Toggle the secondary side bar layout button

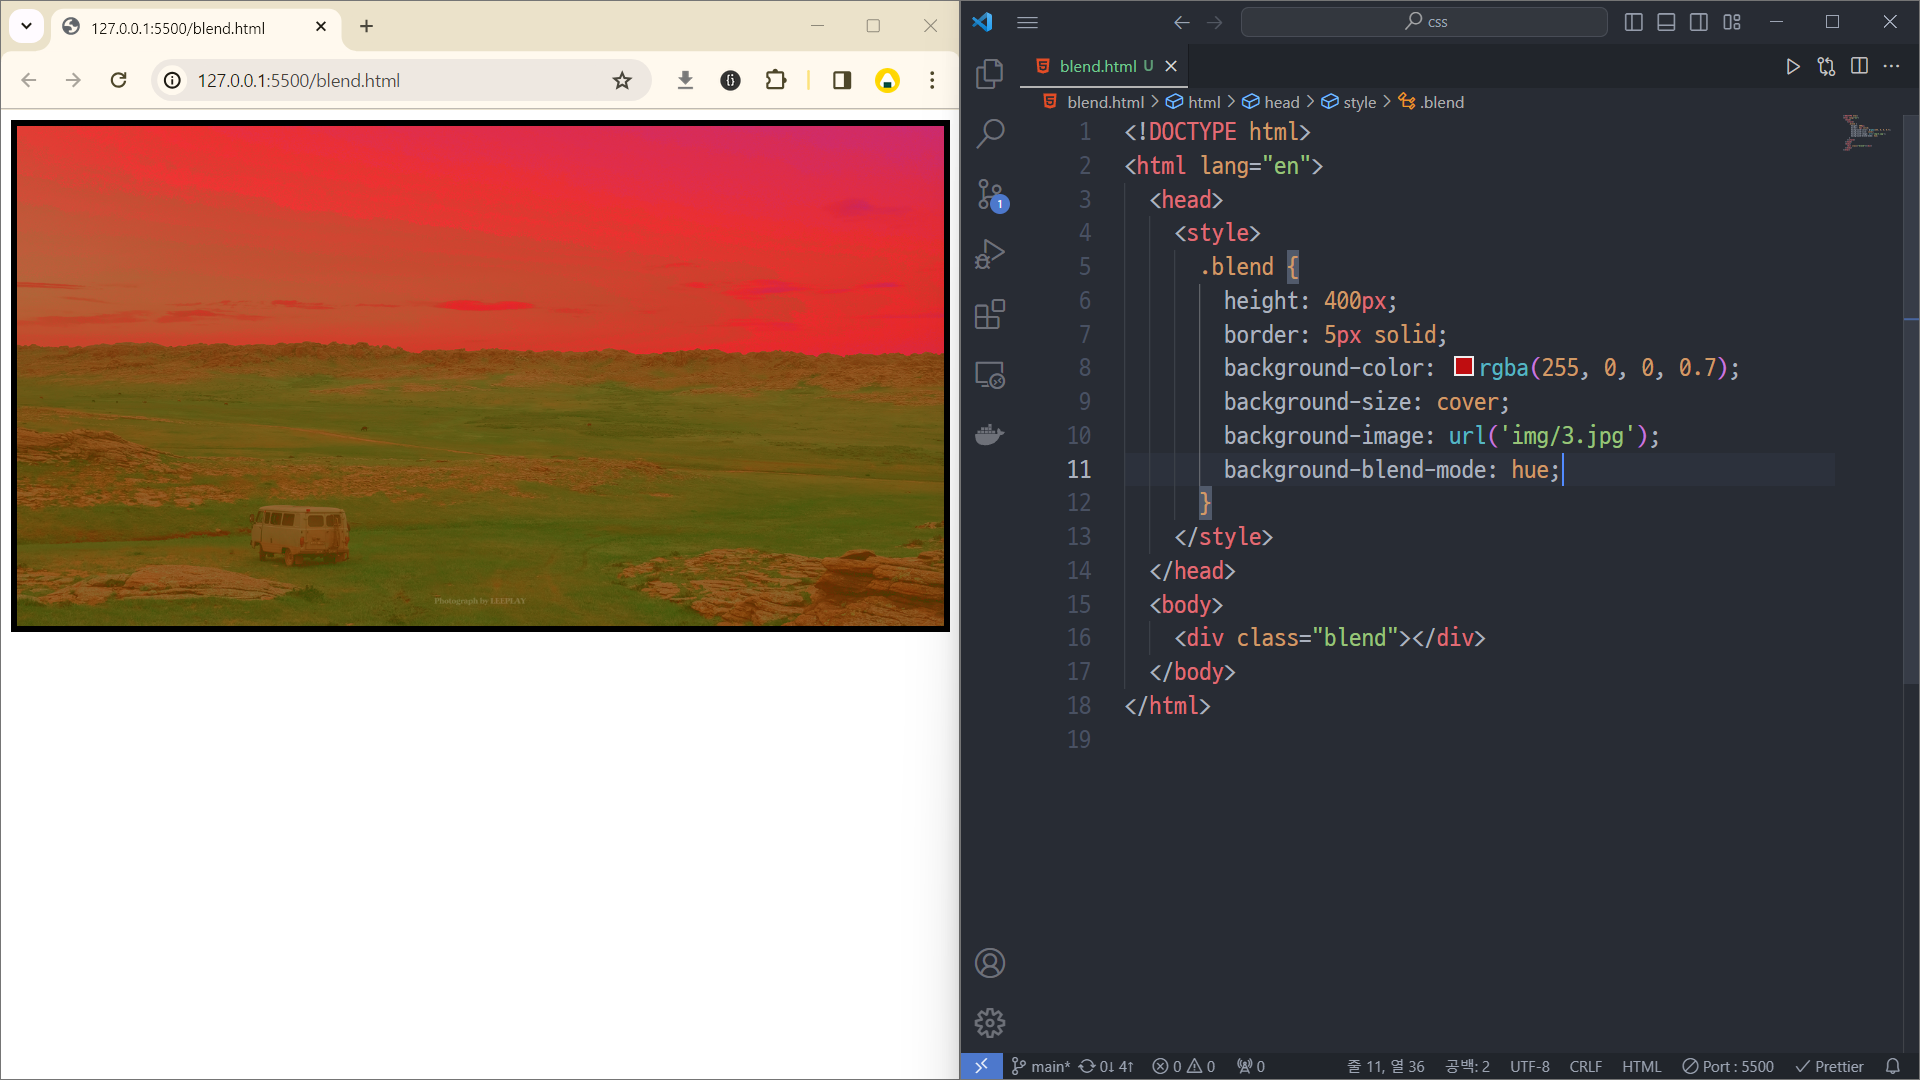click(x=1699, y=22)
